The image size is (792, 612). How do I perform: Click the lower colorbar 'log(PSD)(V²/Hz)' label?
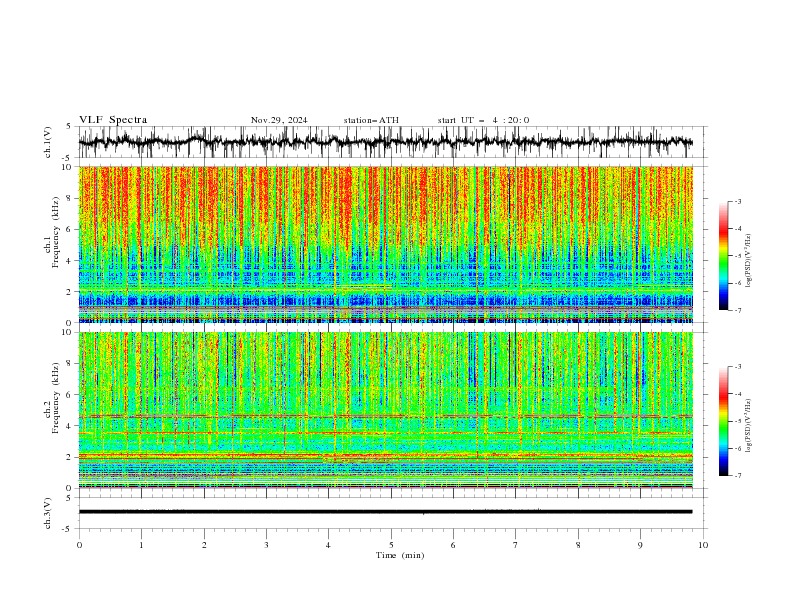pyautogui.click(x=749, y=426)
